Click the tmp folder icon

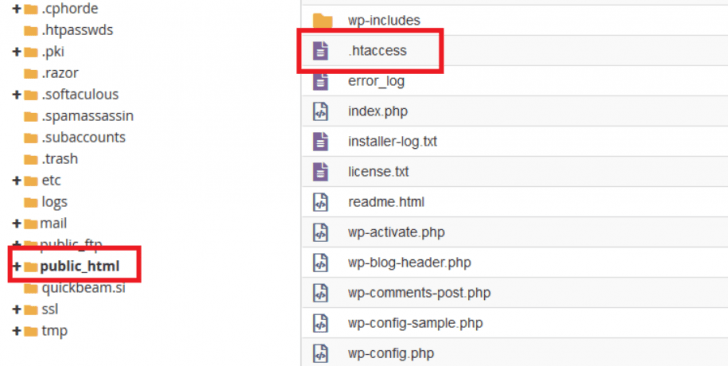31,331
